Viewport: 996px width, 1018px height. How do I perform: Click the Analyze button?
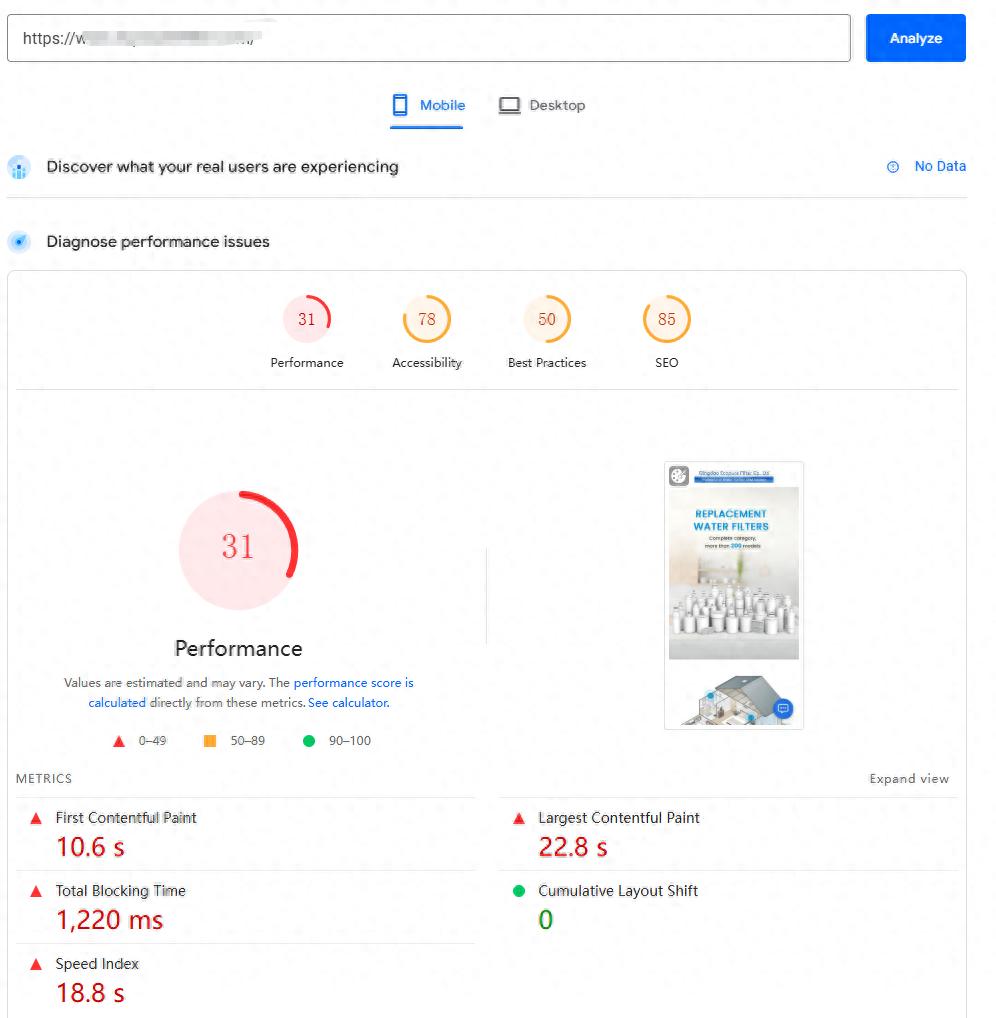point(915,38)
